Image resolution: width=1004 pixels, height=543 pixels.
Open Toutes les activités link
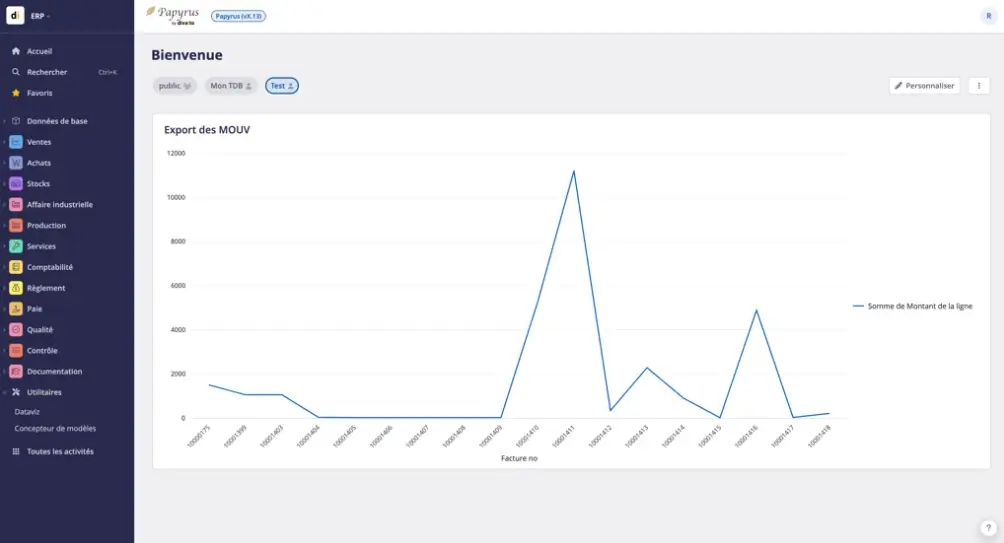click(x=60, y=451)
